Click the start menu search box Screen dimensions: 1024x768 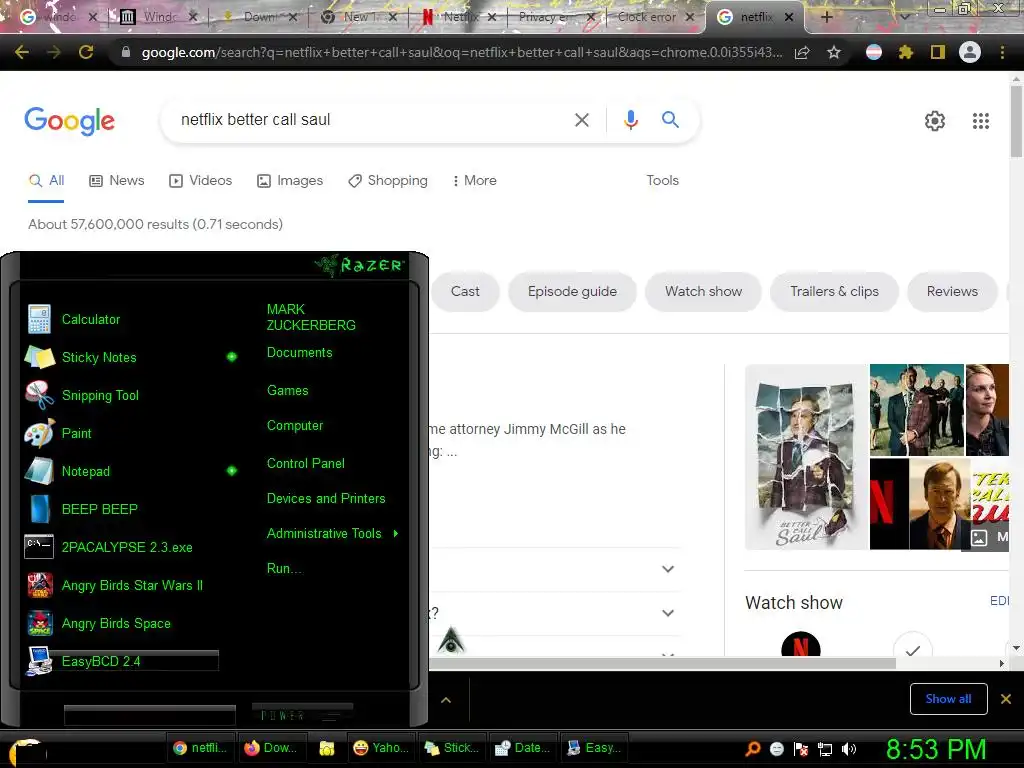[150, 715]
